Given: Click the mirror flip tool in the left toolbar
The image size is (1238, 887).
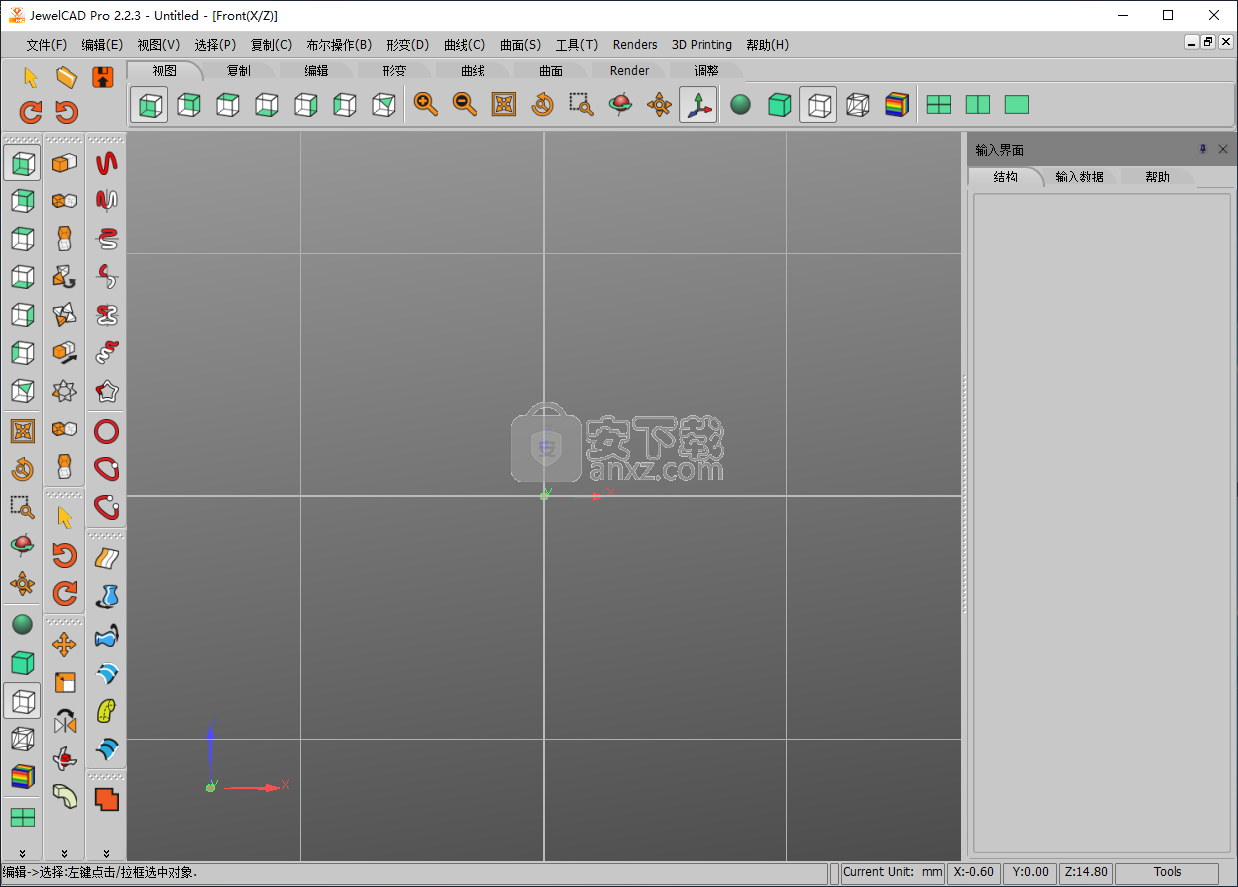Looking at the screenshot, I should click(65, 720).
